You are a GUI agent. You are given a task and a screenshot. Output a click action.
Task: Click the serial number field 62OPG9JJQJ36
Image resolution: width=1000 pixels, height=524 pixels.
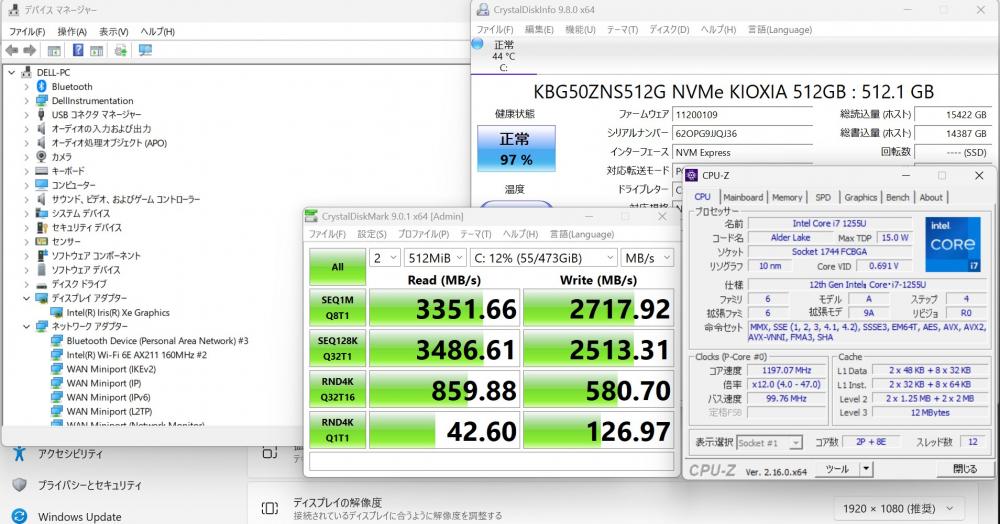pos(742,133)
